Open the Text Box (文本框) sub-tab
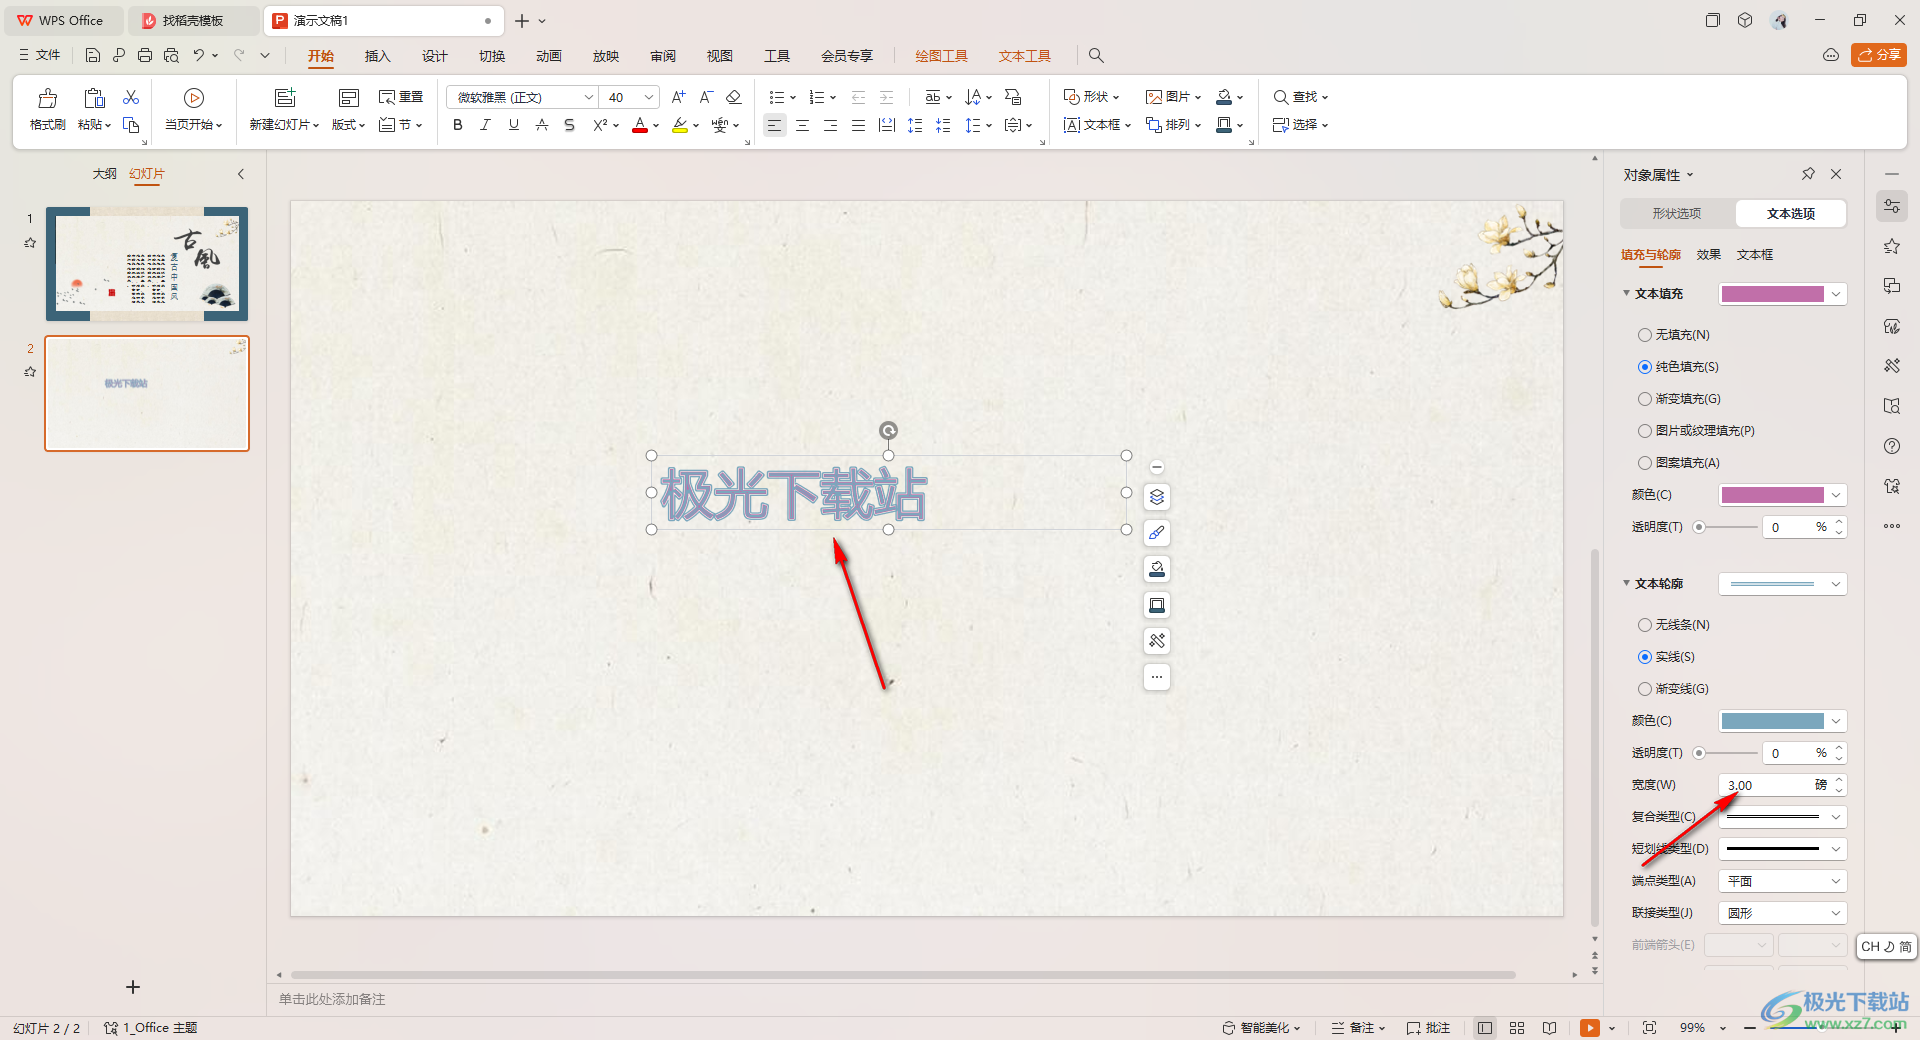 coord(1754,255)
